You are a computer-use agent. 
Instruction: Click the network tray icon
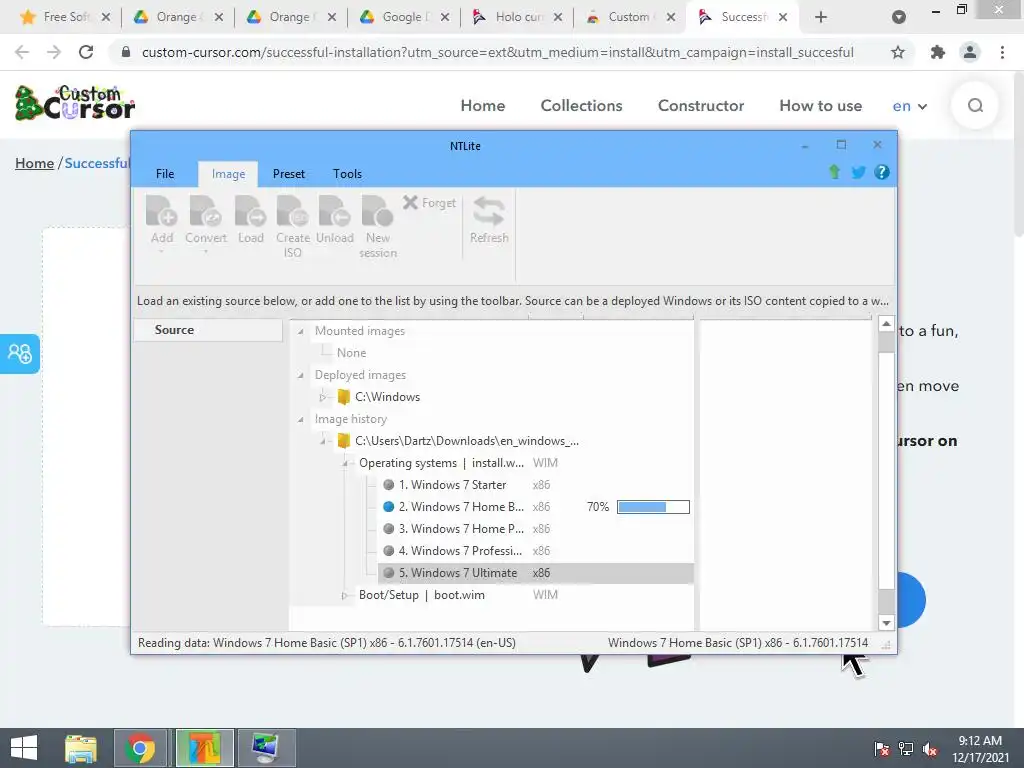pos(906,749)
